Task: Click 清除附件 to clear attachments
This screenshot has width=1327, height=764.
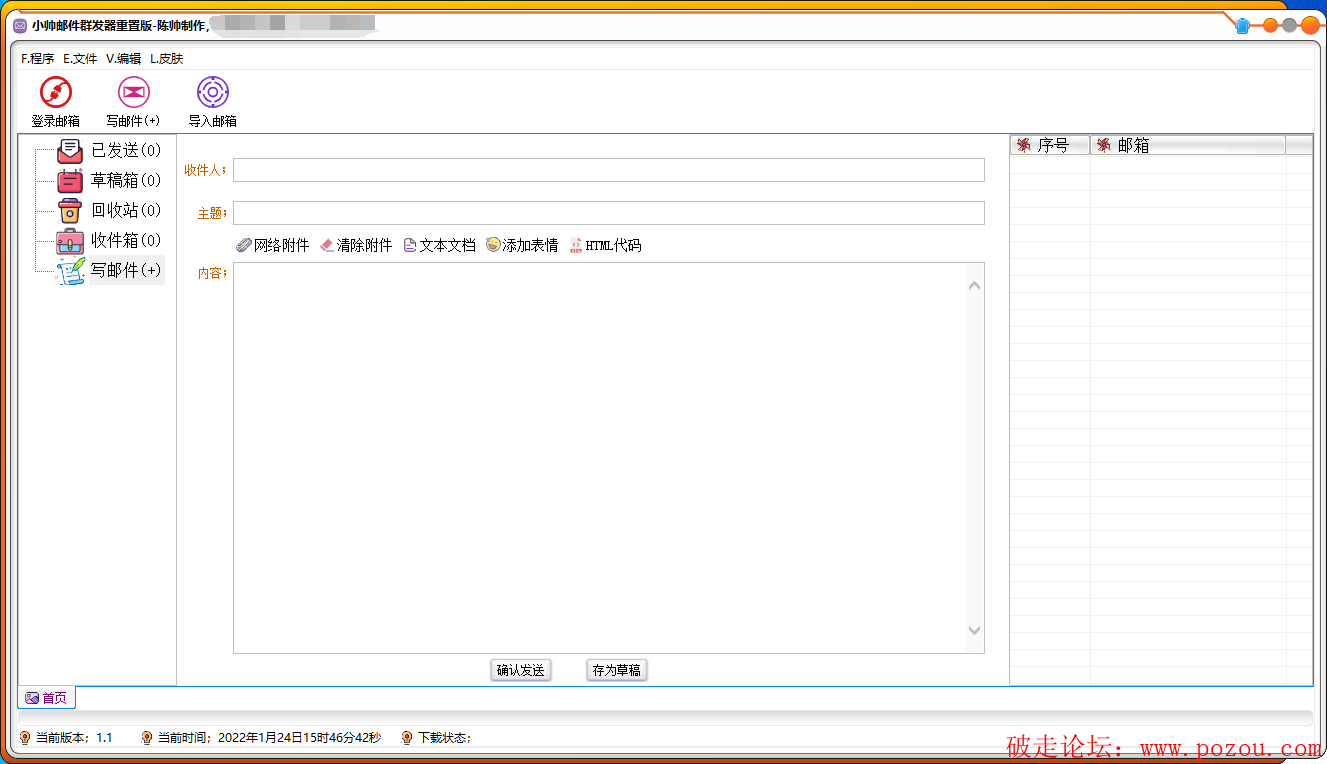Action: tap(356, 245)
